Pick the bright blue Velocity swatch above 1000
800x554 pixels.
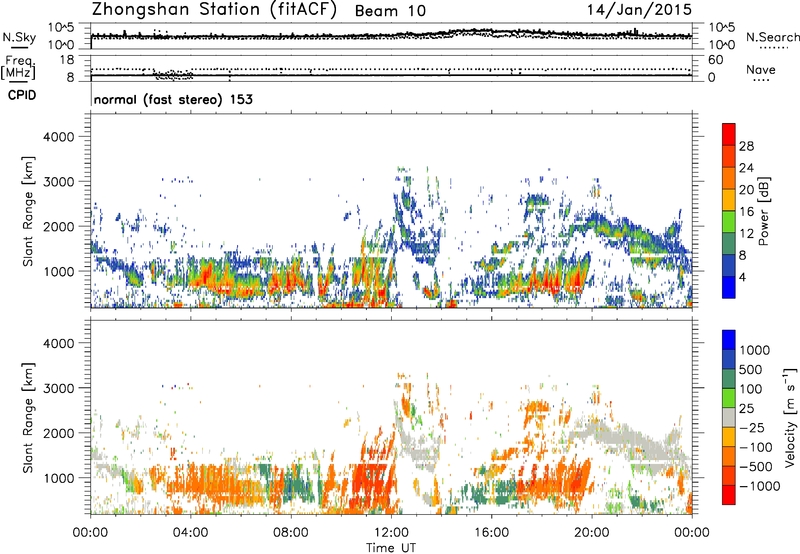729,340
